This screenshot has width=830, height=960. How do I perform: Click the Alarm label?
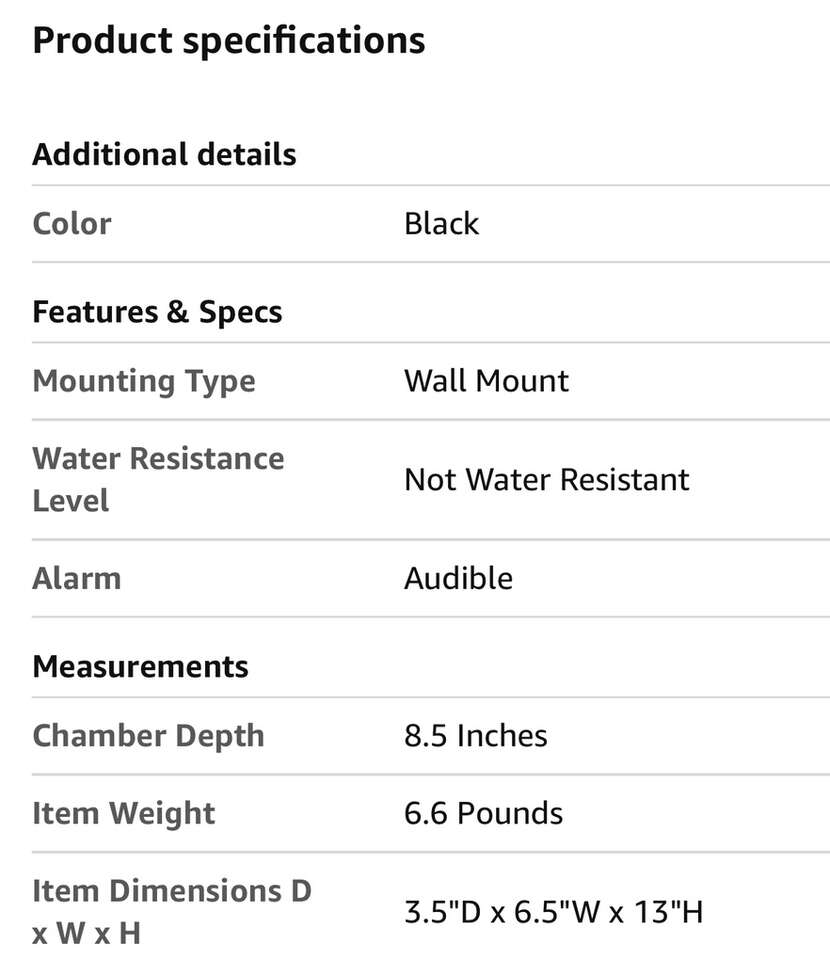pos(77,579)
